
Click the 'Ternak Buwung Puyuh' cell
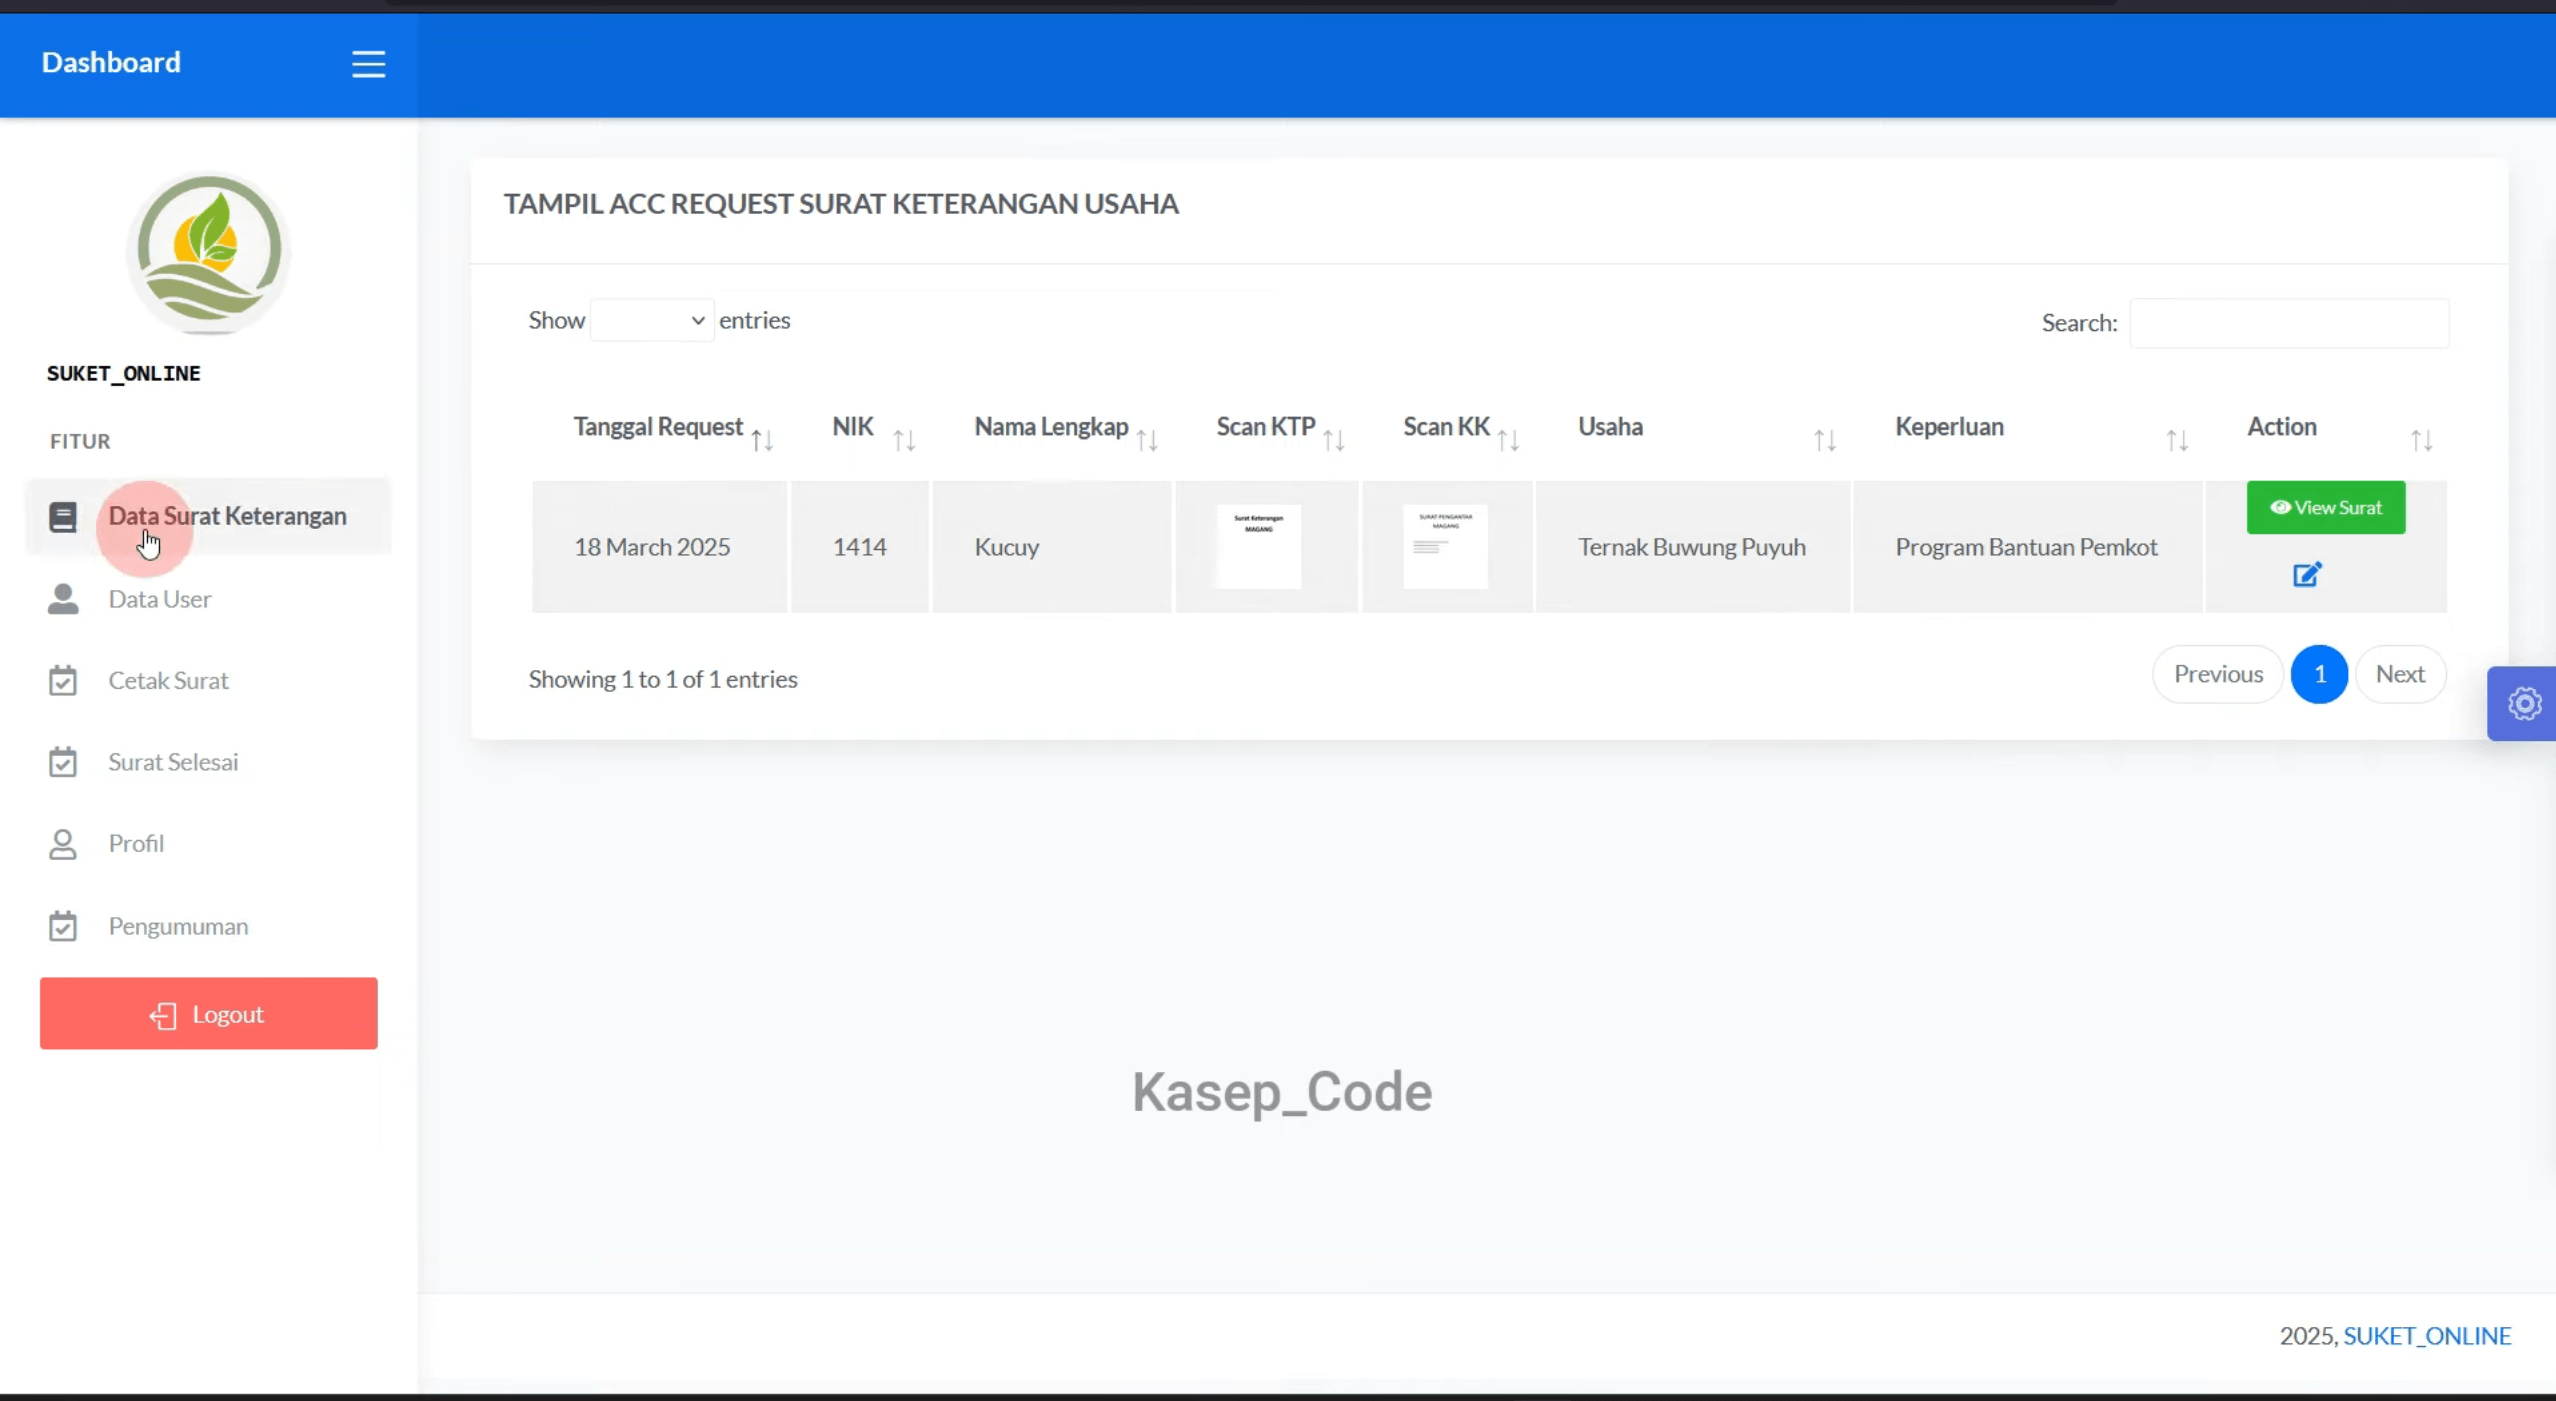1692,547
